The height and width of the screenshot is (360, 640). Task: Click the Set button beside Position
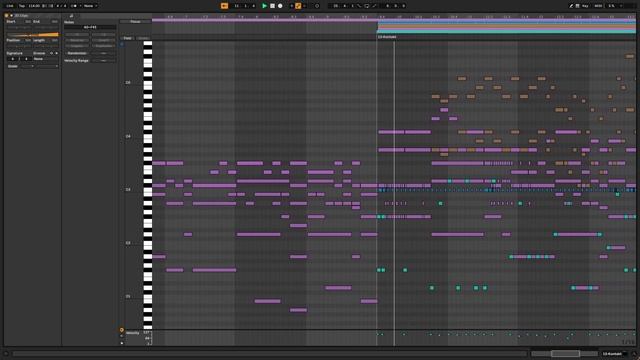pyautogui.click(x=28, y=40)
